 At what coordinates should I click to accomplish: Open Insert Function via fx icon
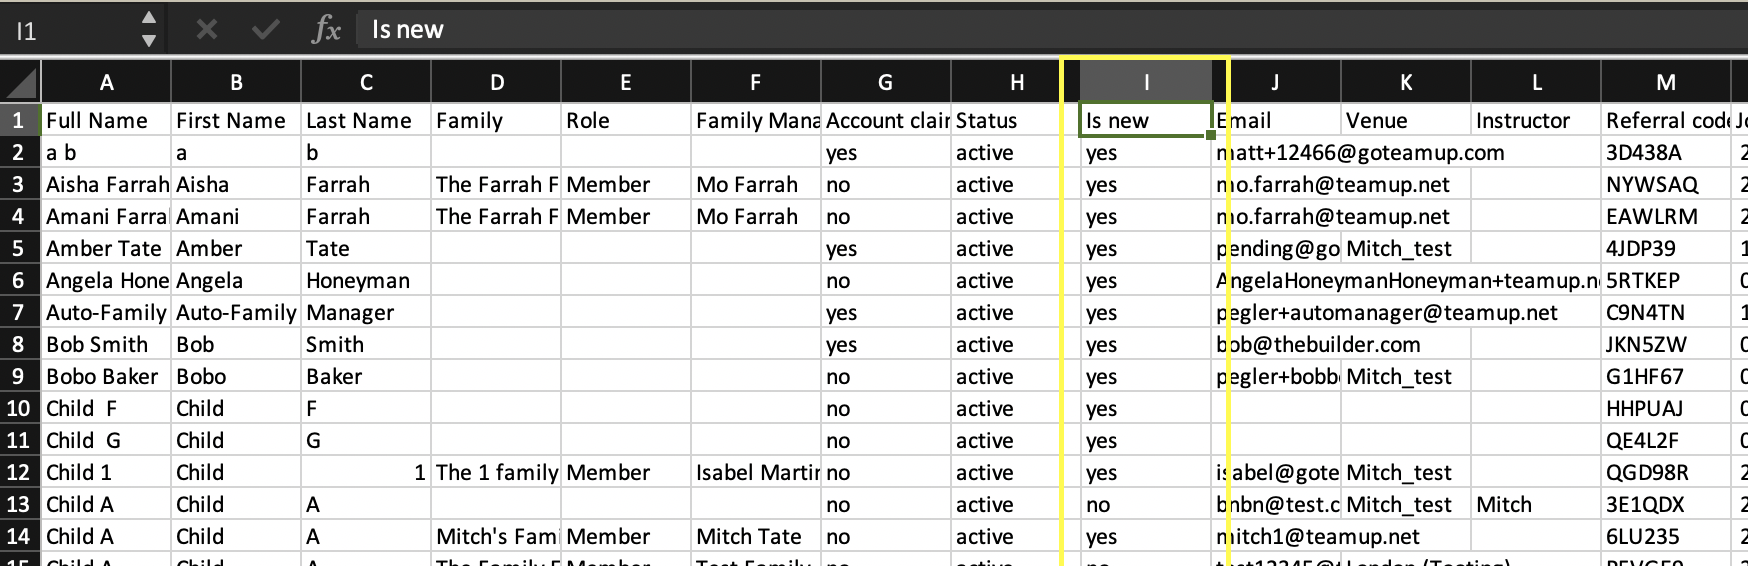point(326,29)
